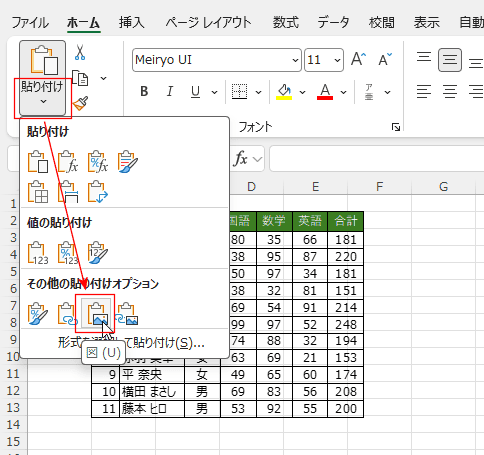Choose the Formatting-only paste option
This screenshot has height=455, width=484.
tap(38, 314)
